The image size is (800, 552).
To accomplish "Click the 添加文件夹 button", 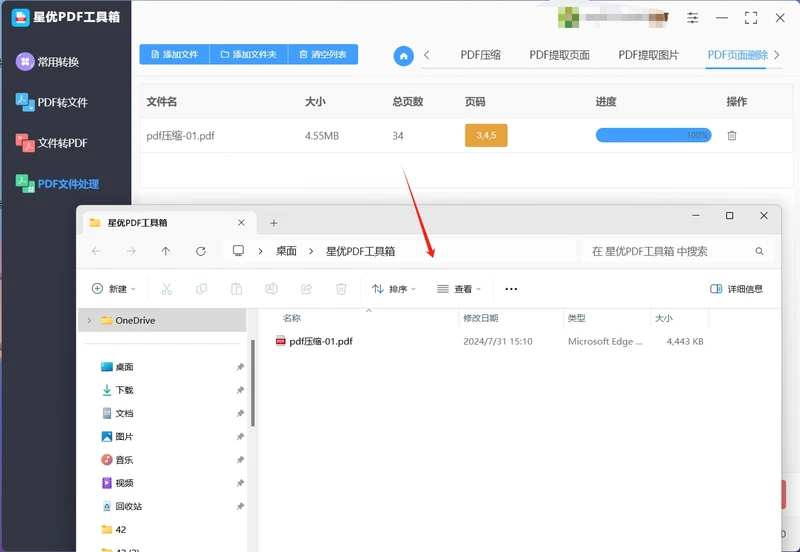I will [x=249, y=54].
